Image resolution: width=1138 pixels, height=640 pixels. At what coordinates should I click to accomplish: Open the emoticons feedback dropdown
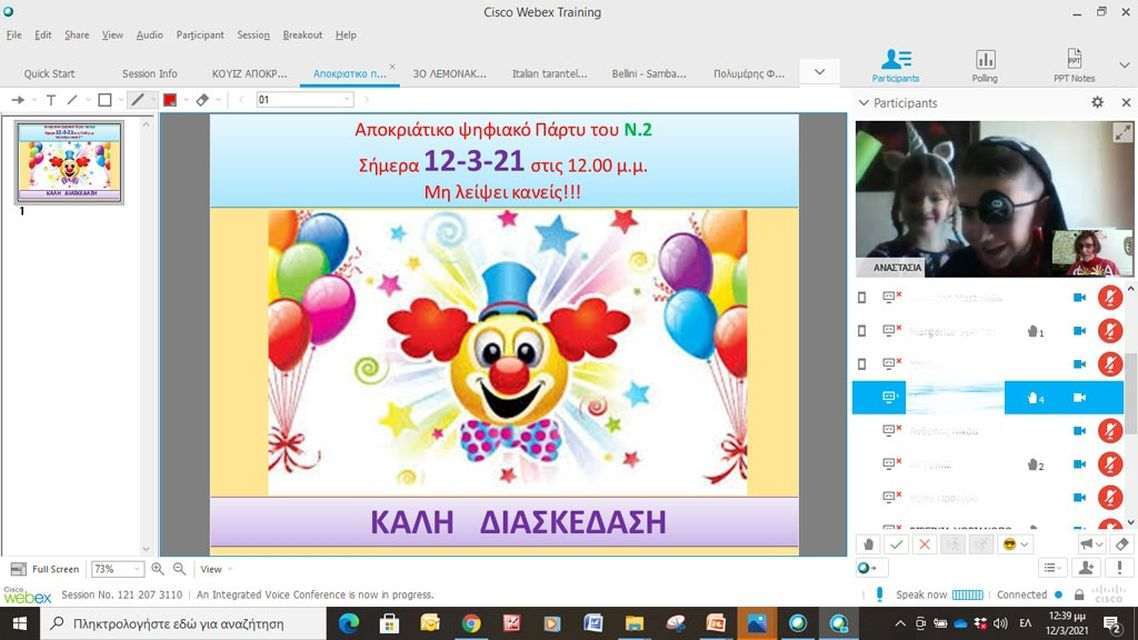click(1015, 544)
